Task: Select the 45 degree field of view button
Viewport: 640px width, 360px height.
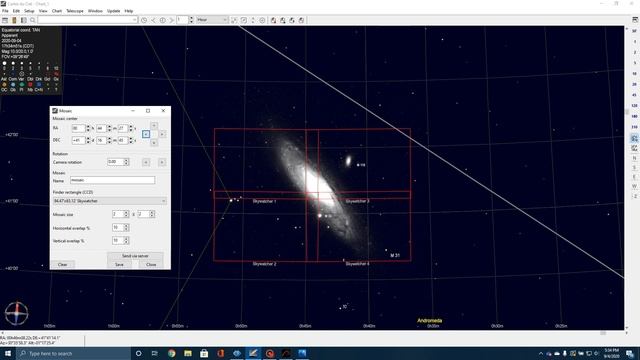Action: click(634, 95)
